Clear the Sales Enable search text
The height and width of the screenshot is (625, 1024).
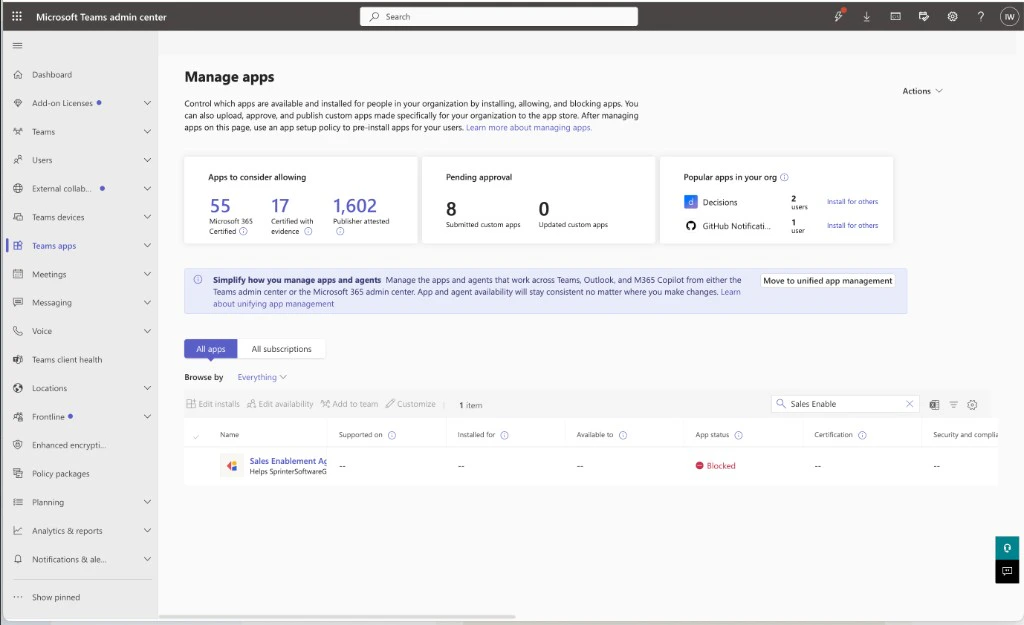[x=909, y=404]
